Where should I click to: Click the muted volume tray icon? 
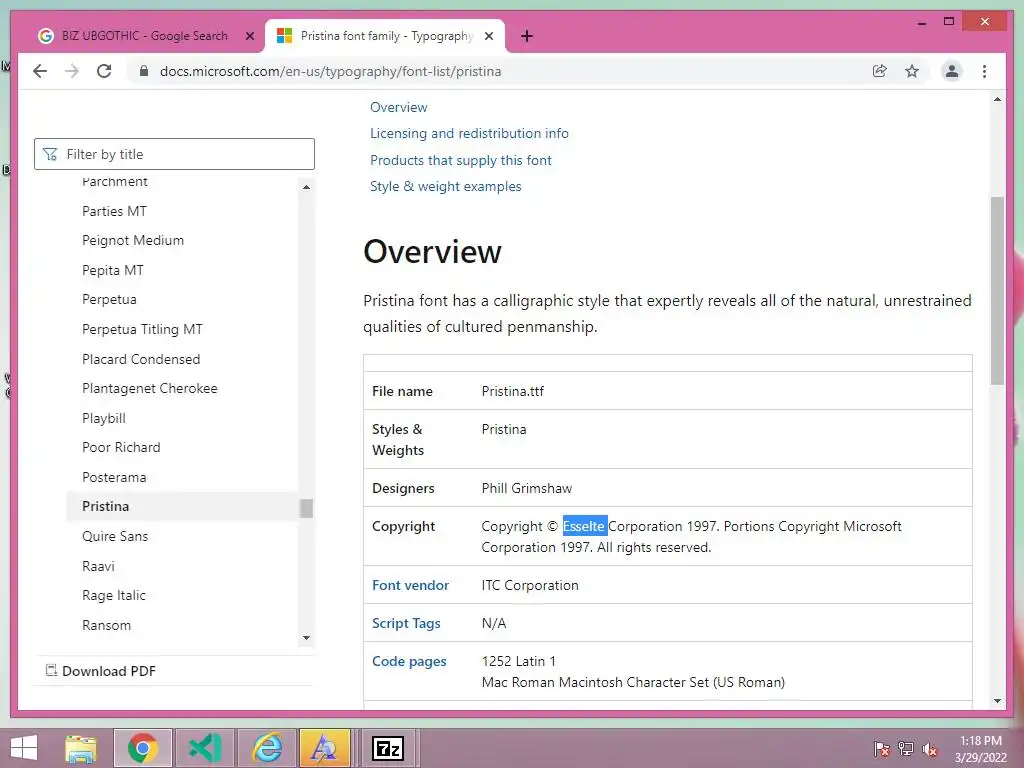[930, 748]
